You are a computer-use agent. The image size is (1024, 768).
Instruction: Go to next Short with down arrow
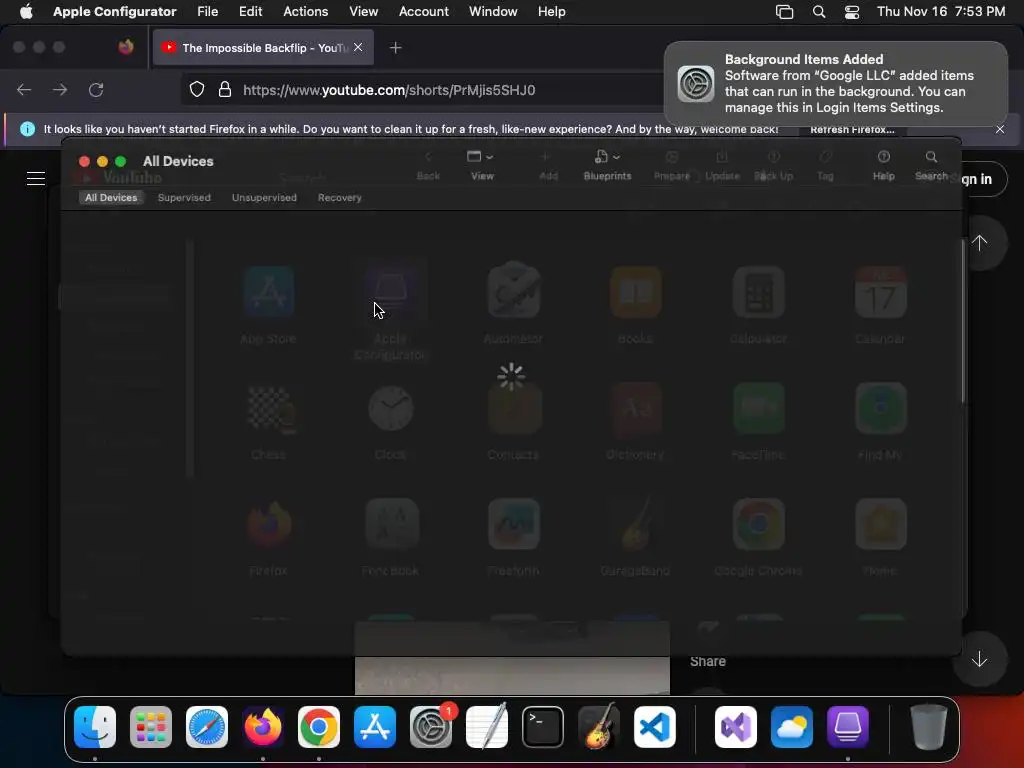click(980, 660)
